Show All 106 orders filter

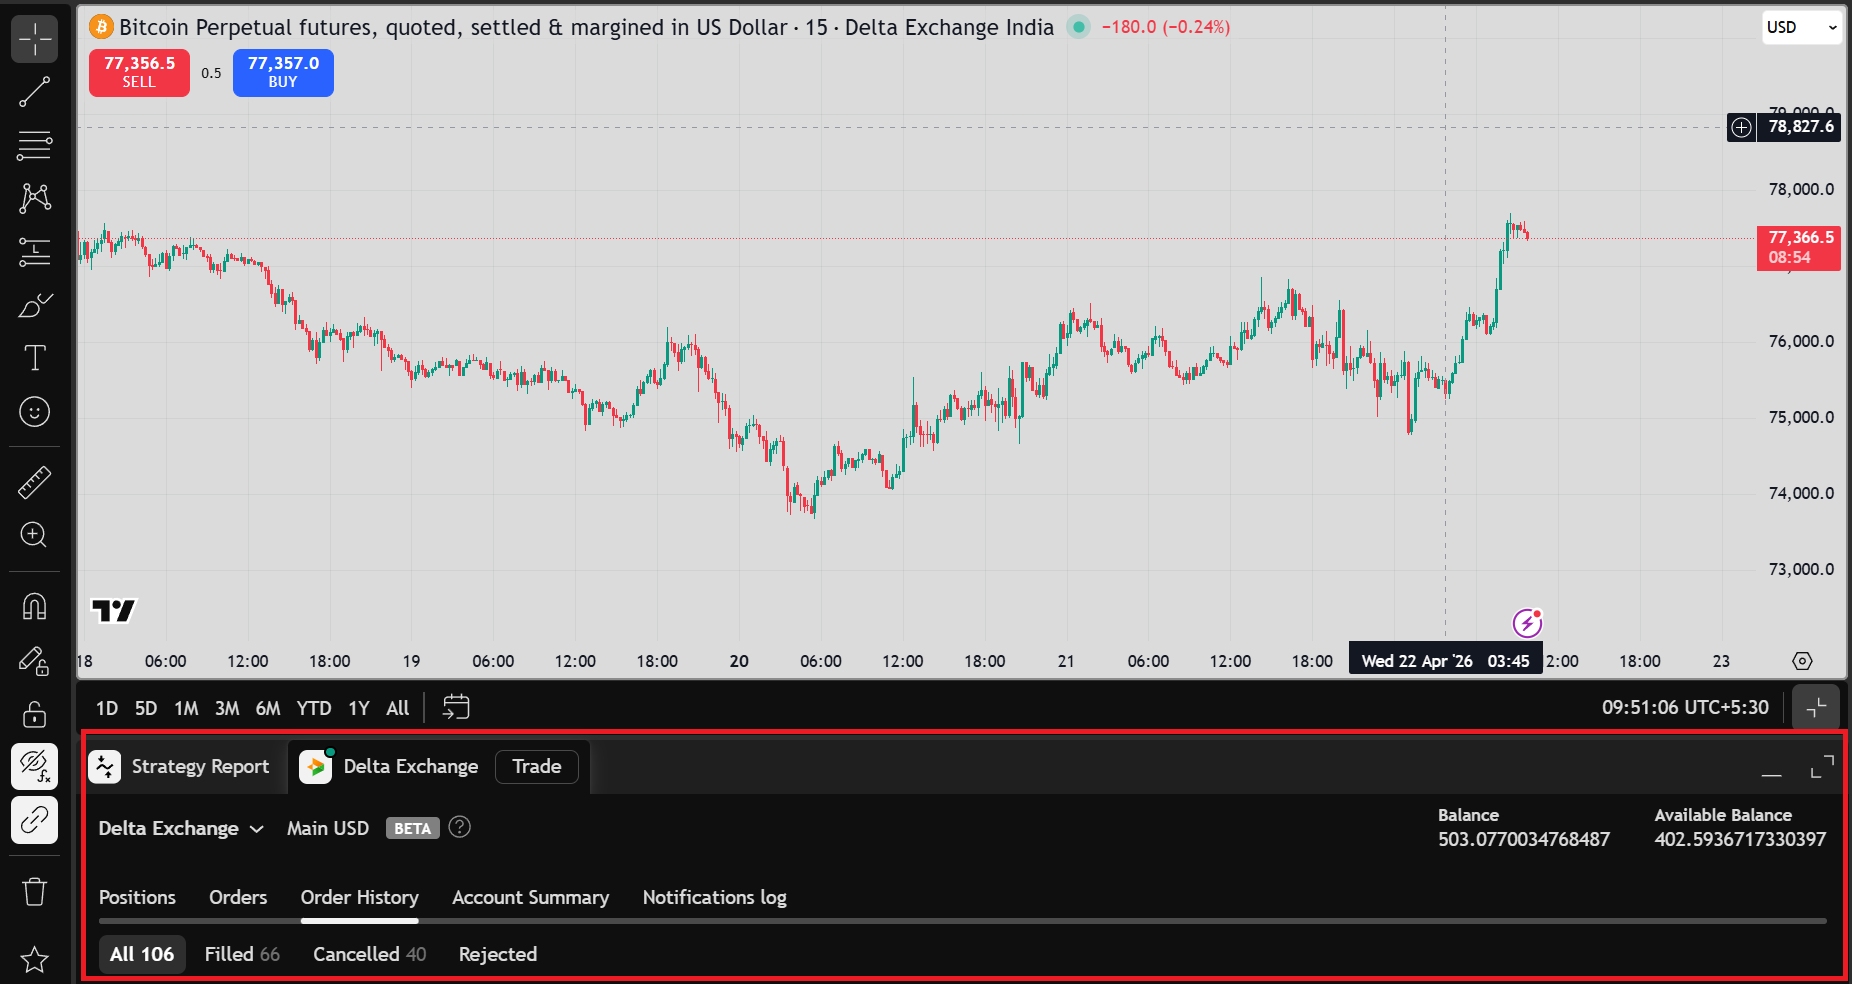pyautogui.click(x=141, y=954)
